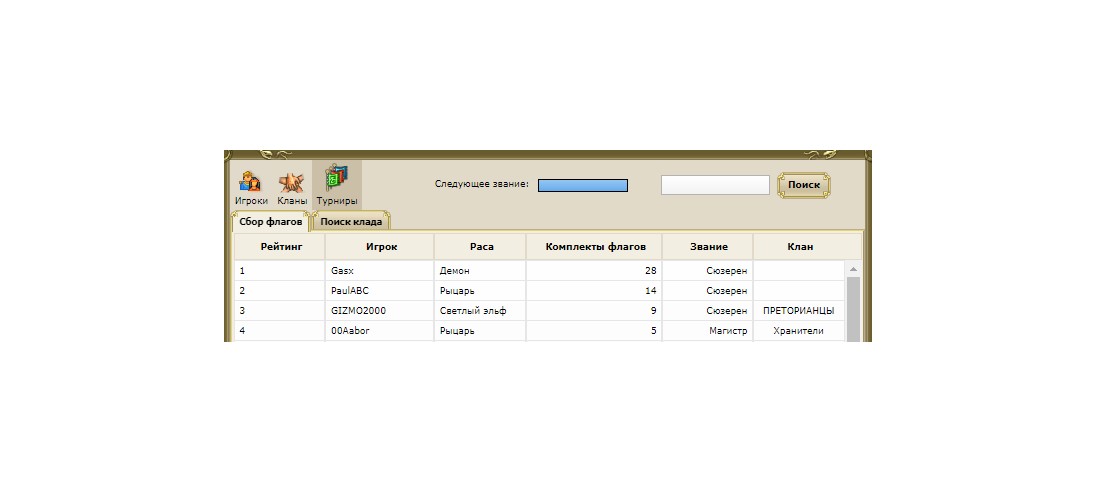1096x492 pixels.
Task: Select player Gasx in the ranking
Action: (342, 271)
